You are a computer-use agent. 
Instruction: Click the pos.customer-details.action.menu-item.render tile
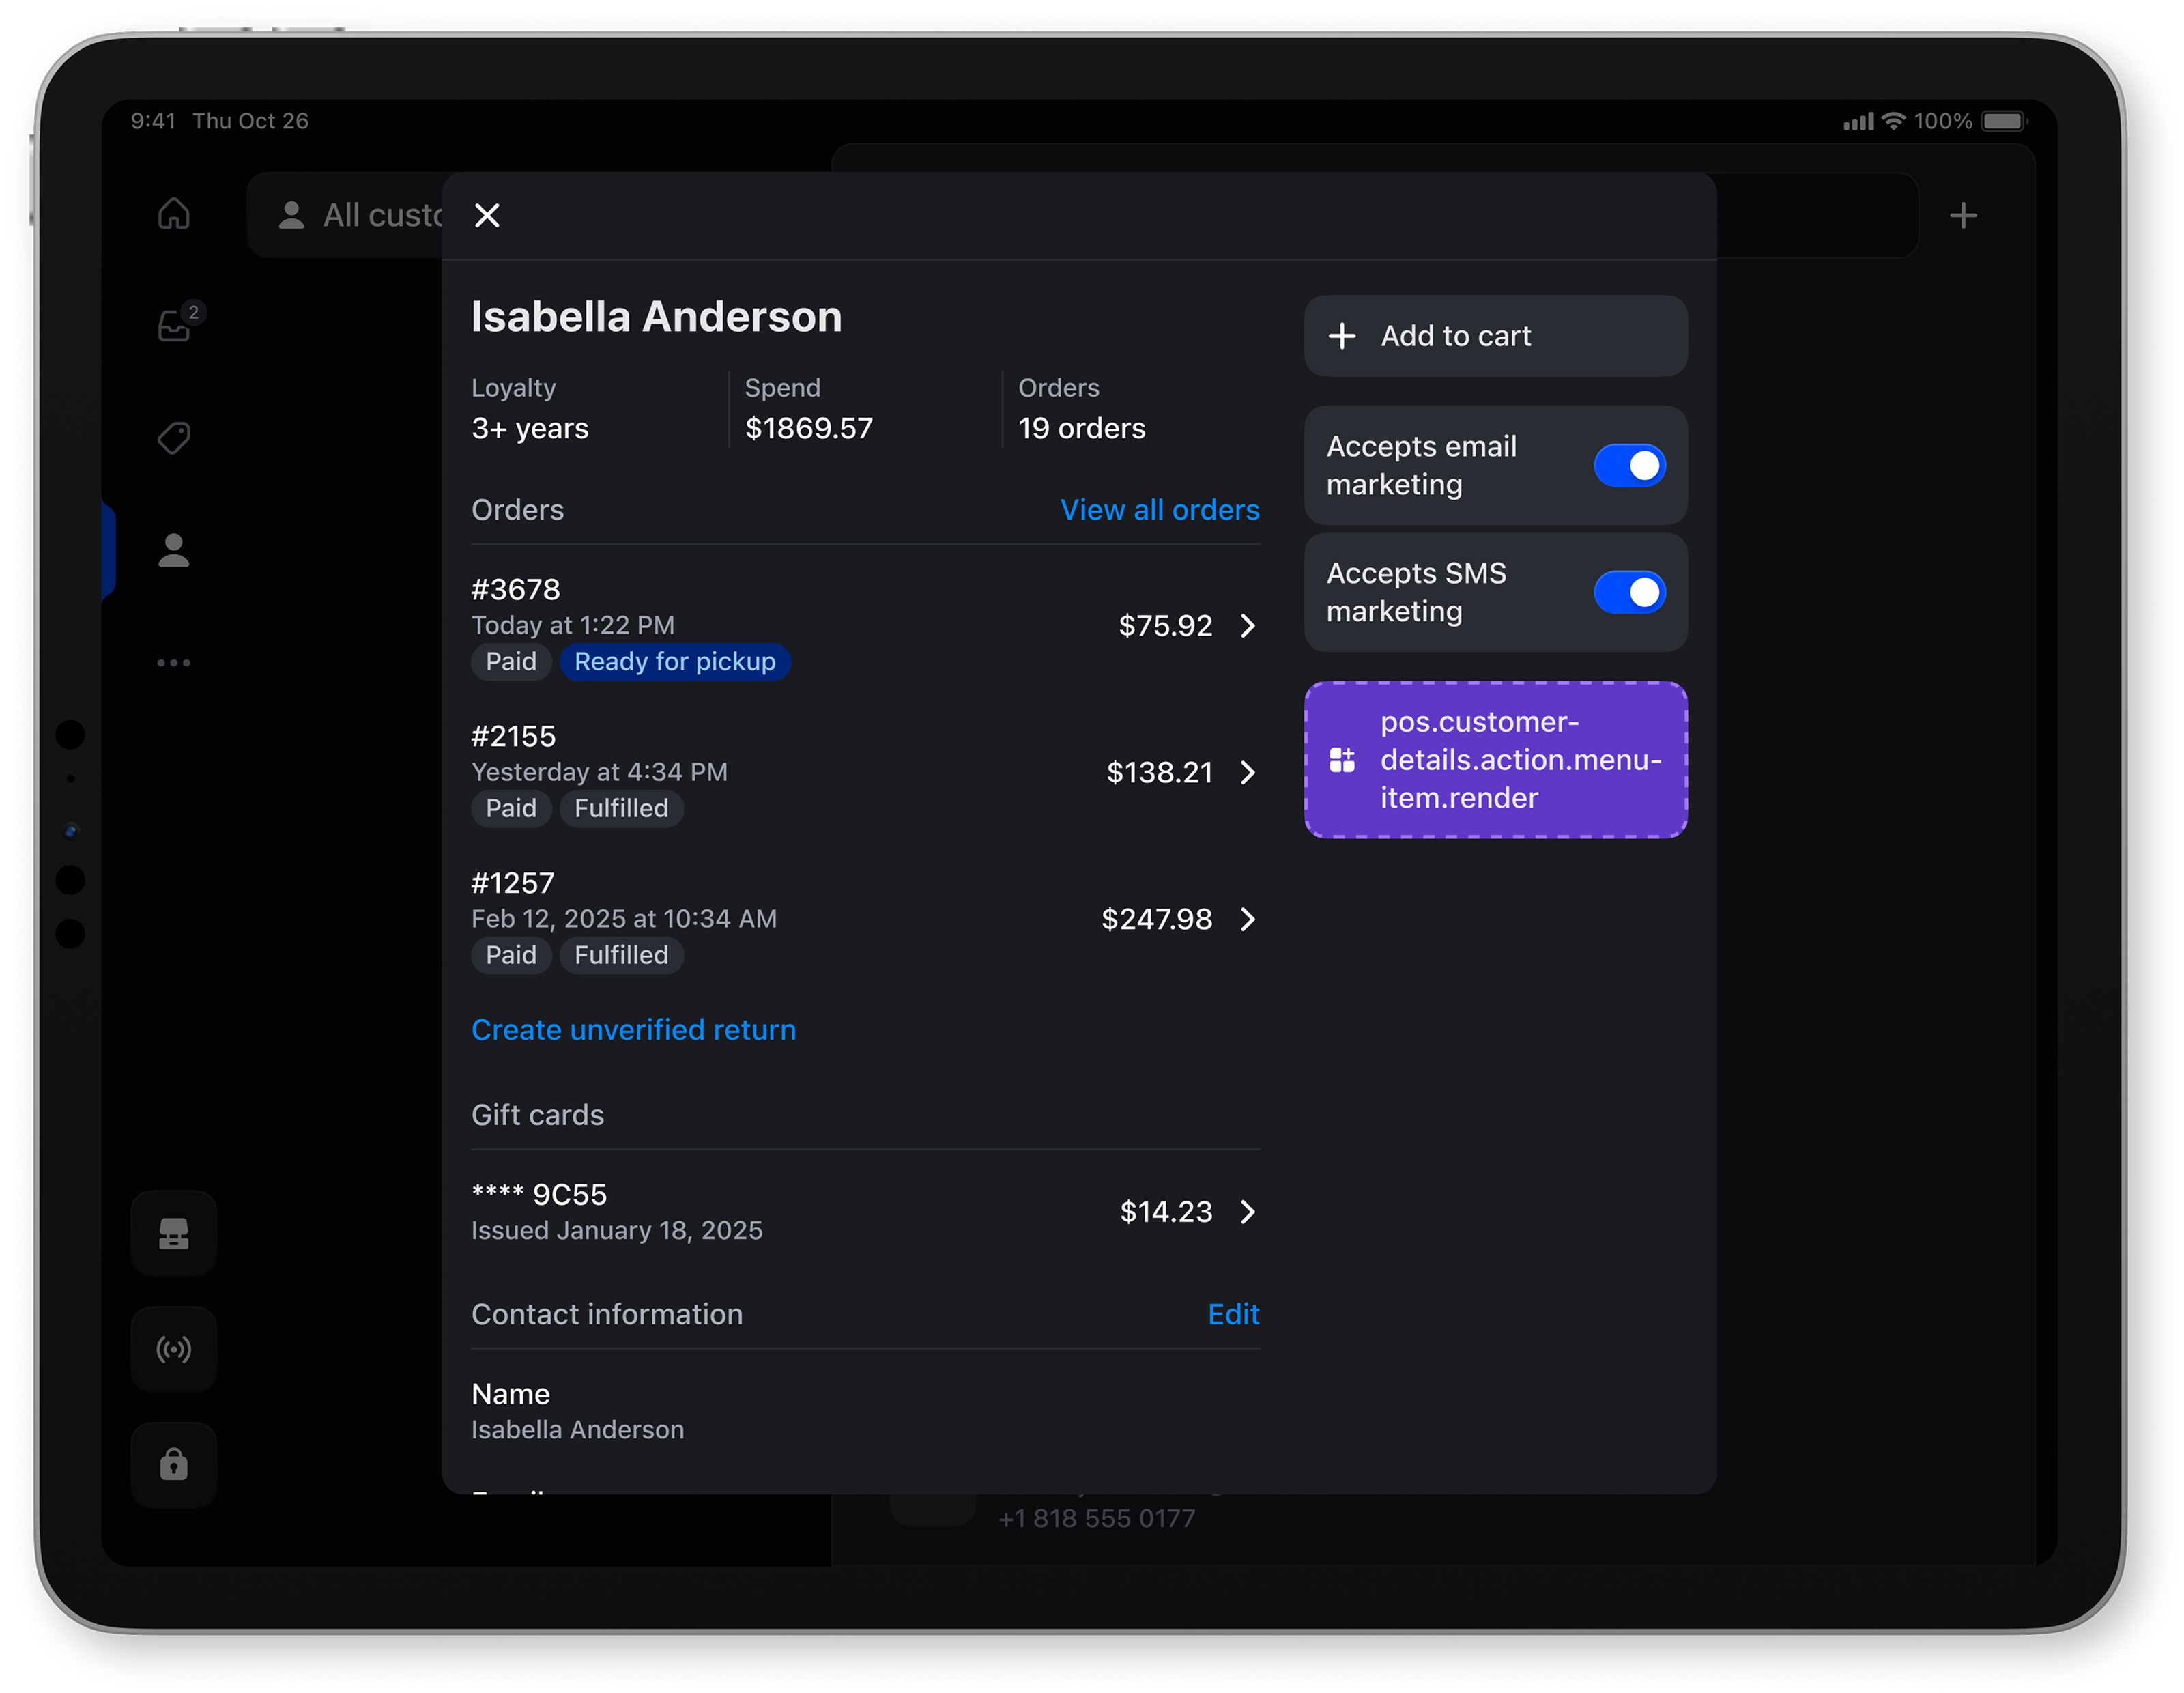(x=1495, y=760)
